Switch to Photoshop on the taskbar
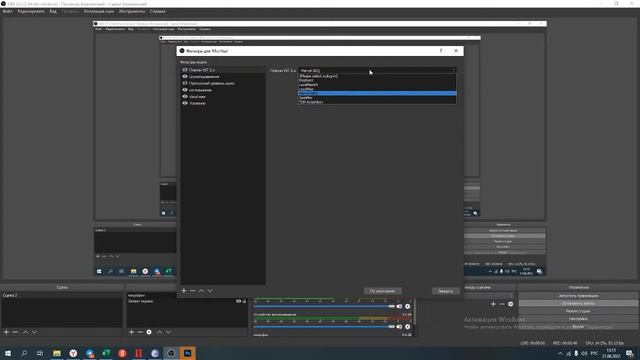640x360 pixels. tap(187, 353)
